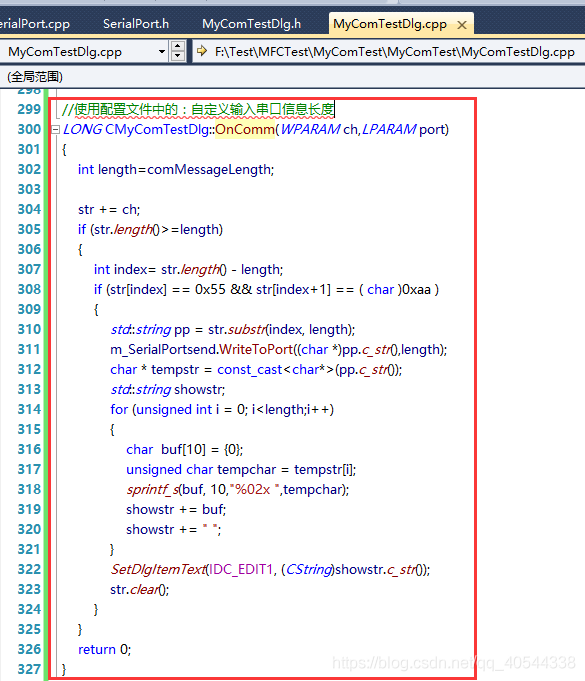Click the down arrow of file stepper

click(178, 56)
